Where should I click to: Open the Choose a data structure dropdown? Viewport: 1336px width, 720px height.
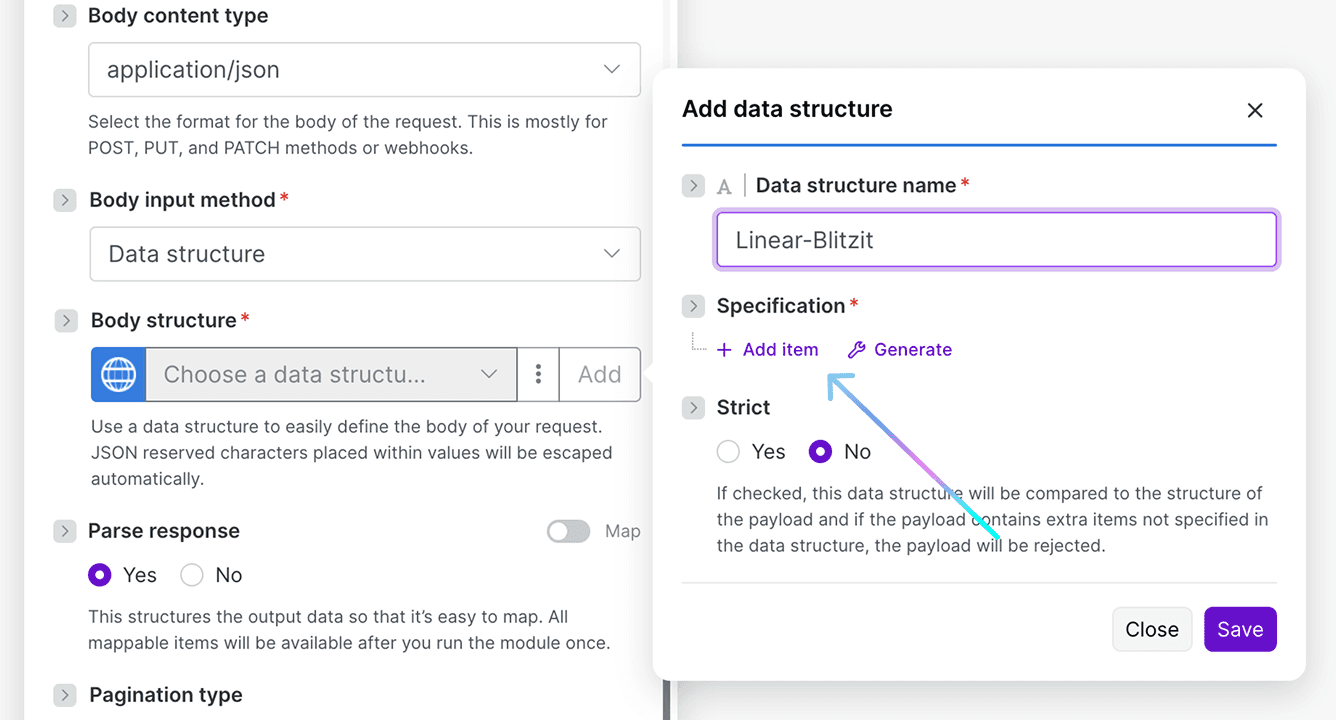pos(331,375)
